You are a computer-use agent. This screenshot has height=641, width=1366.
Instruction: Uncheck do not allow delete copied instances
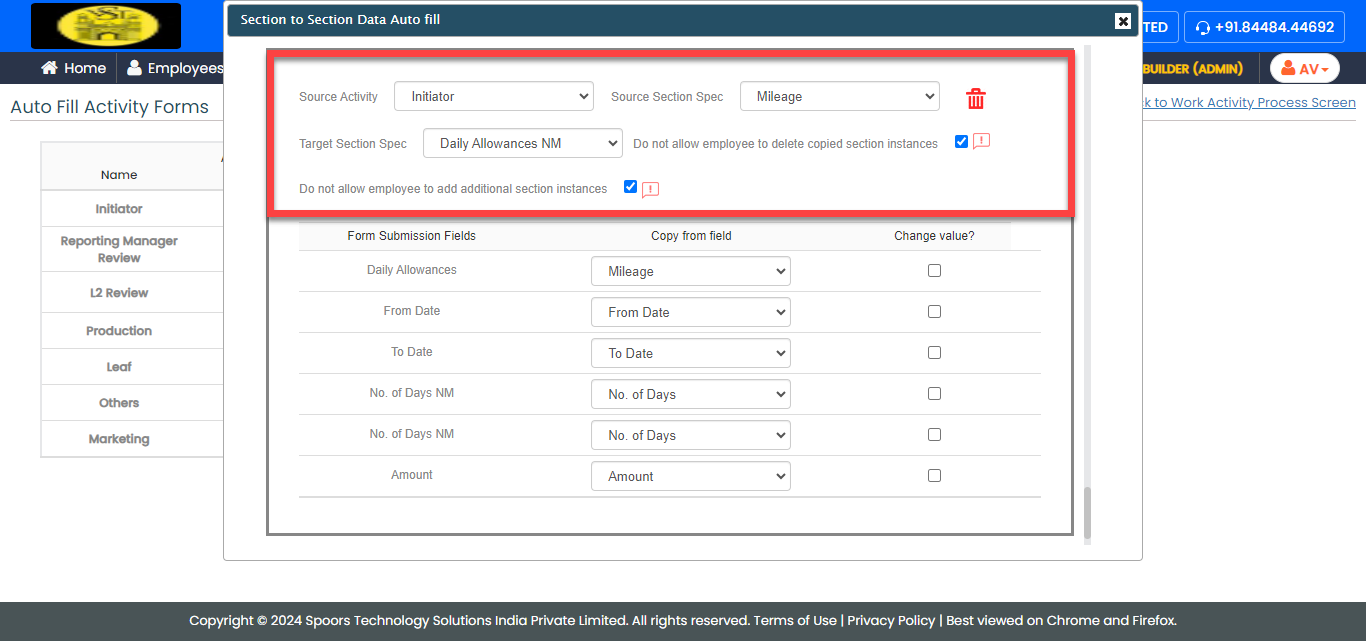pos(961,141)
